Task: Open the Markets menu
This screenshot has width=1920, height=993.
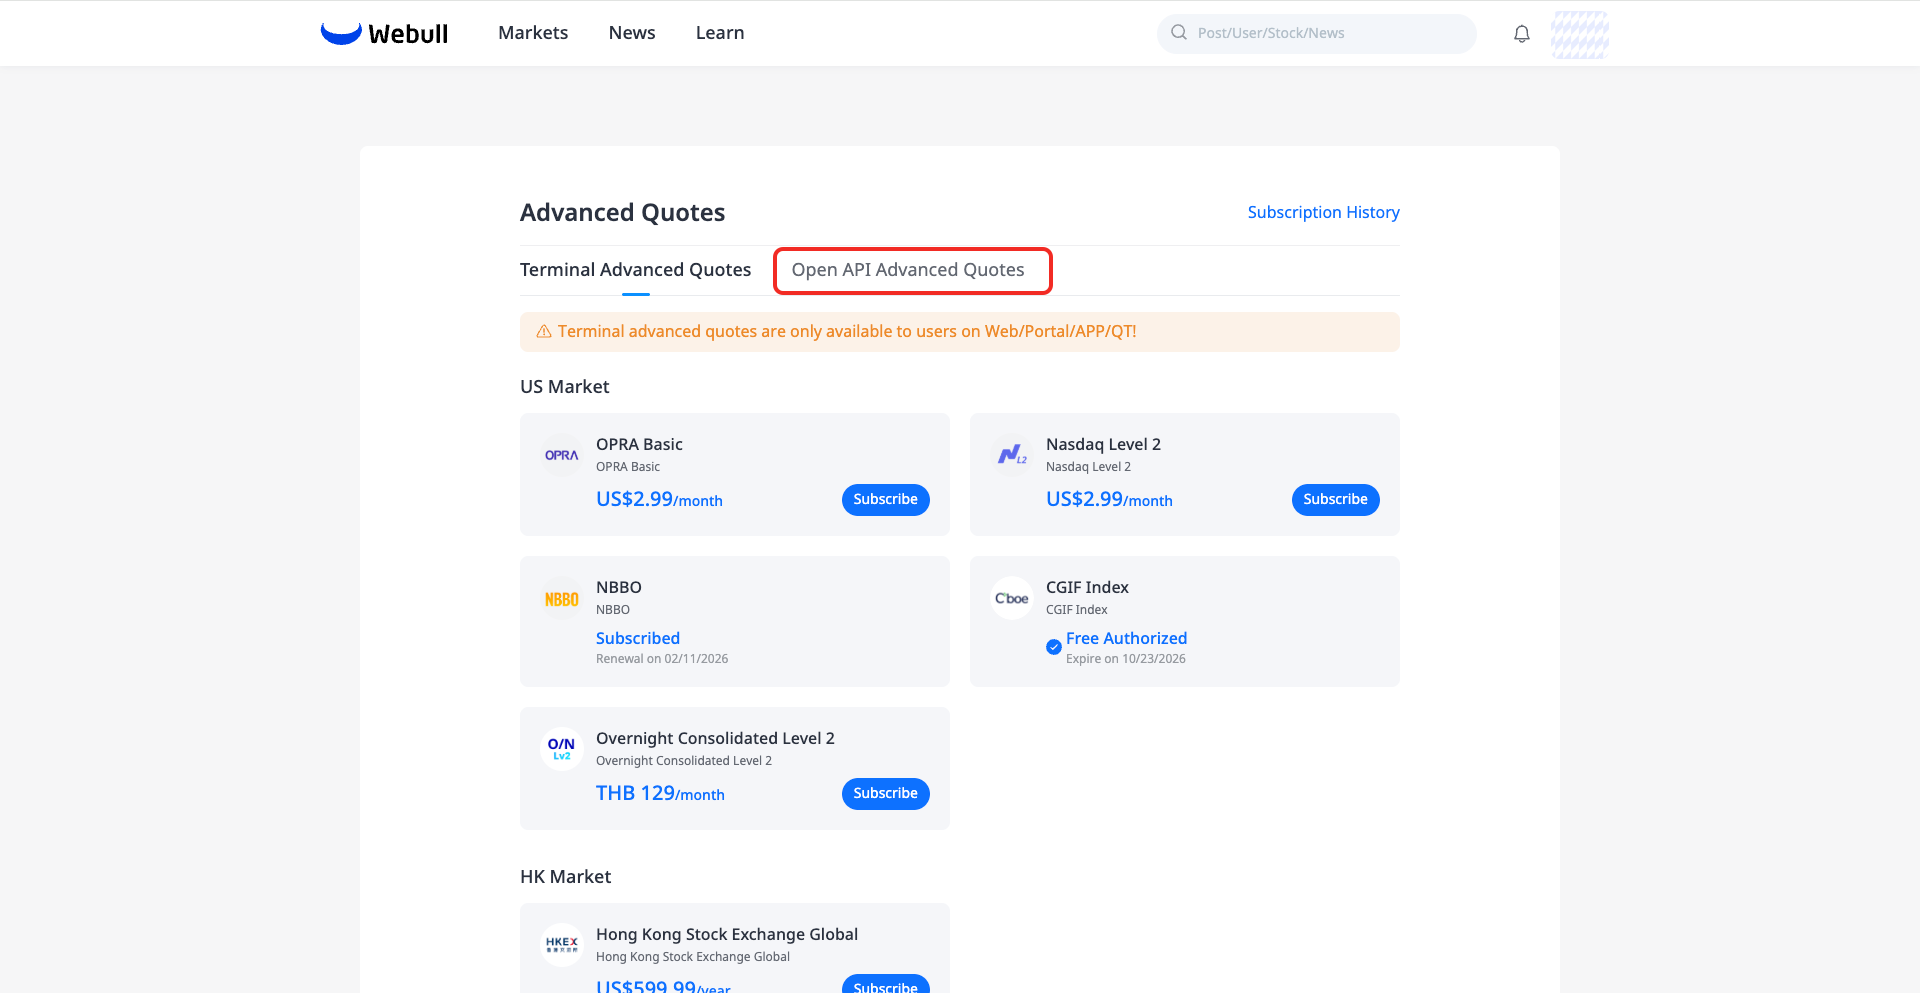Action: pos(533,33)
